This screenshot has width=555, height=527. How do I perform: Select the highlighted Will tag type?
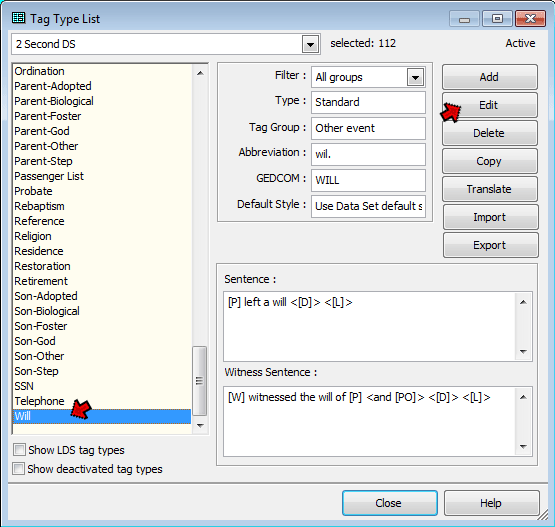102,416
